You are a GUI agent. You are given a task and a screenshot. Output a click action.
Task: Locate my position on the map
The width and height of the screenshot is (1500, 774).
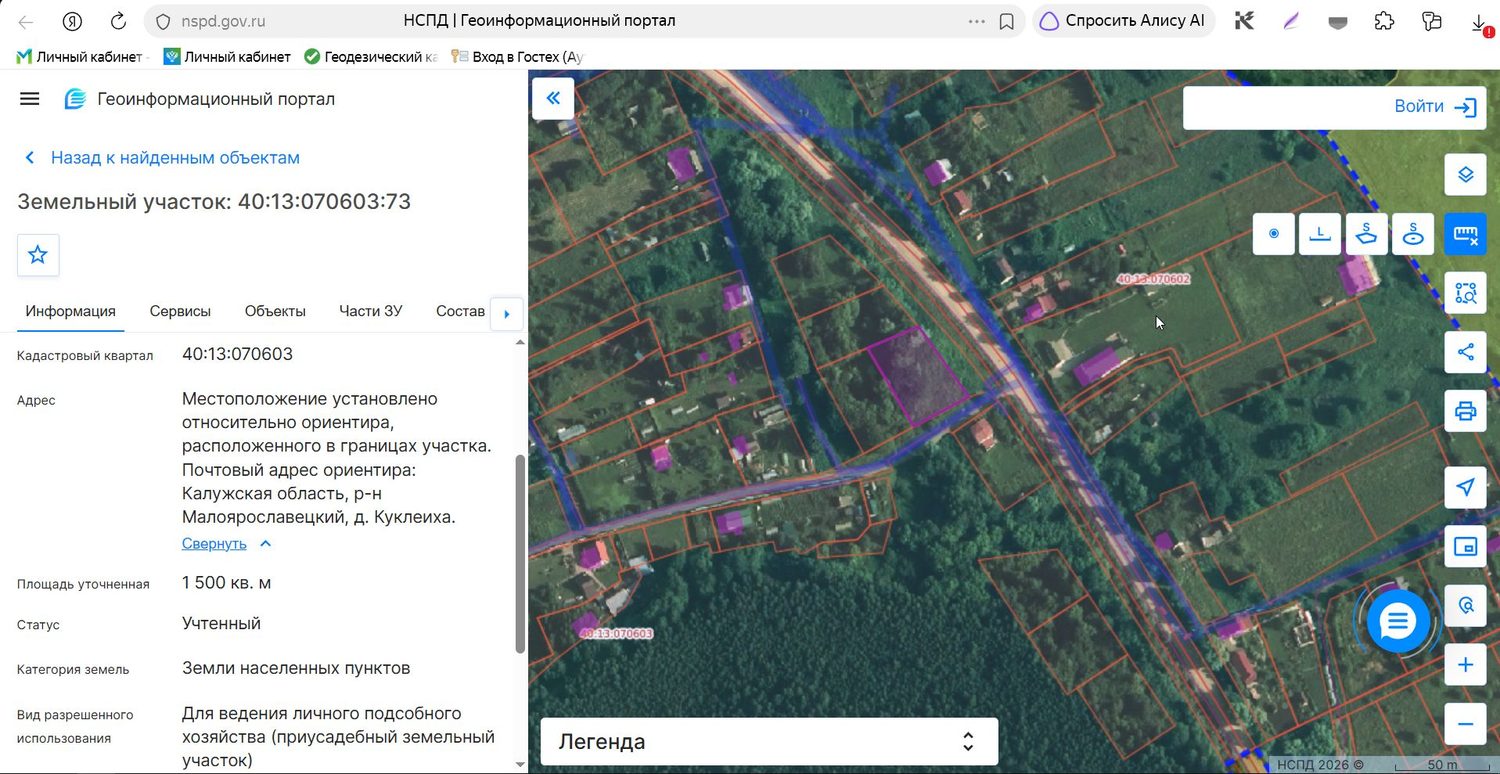1465,487
